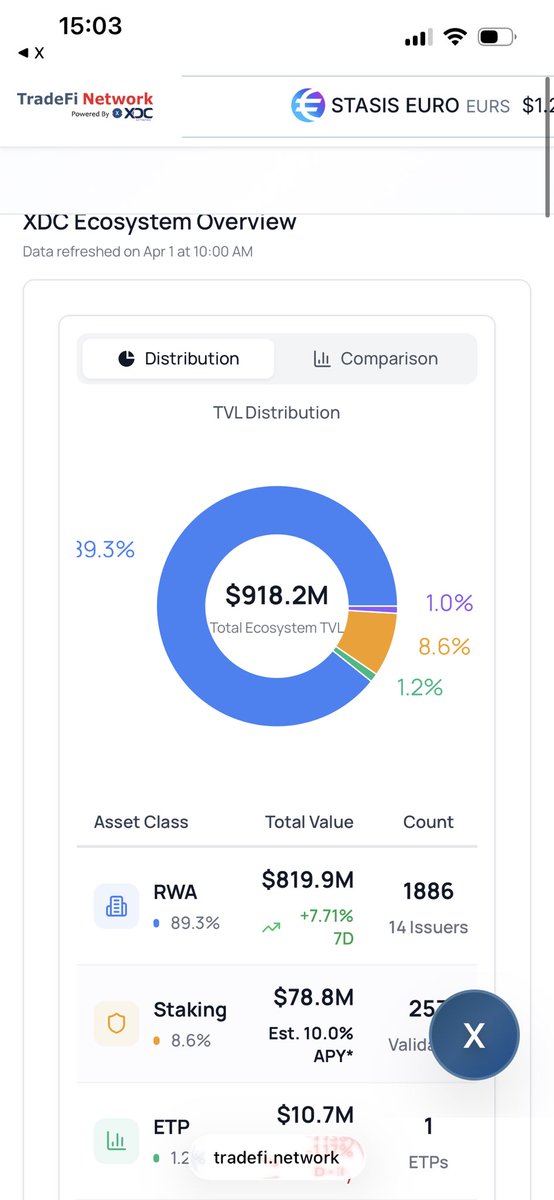
Task: Tap the STASIS EURO coin icon
Action: pos(308,105)
